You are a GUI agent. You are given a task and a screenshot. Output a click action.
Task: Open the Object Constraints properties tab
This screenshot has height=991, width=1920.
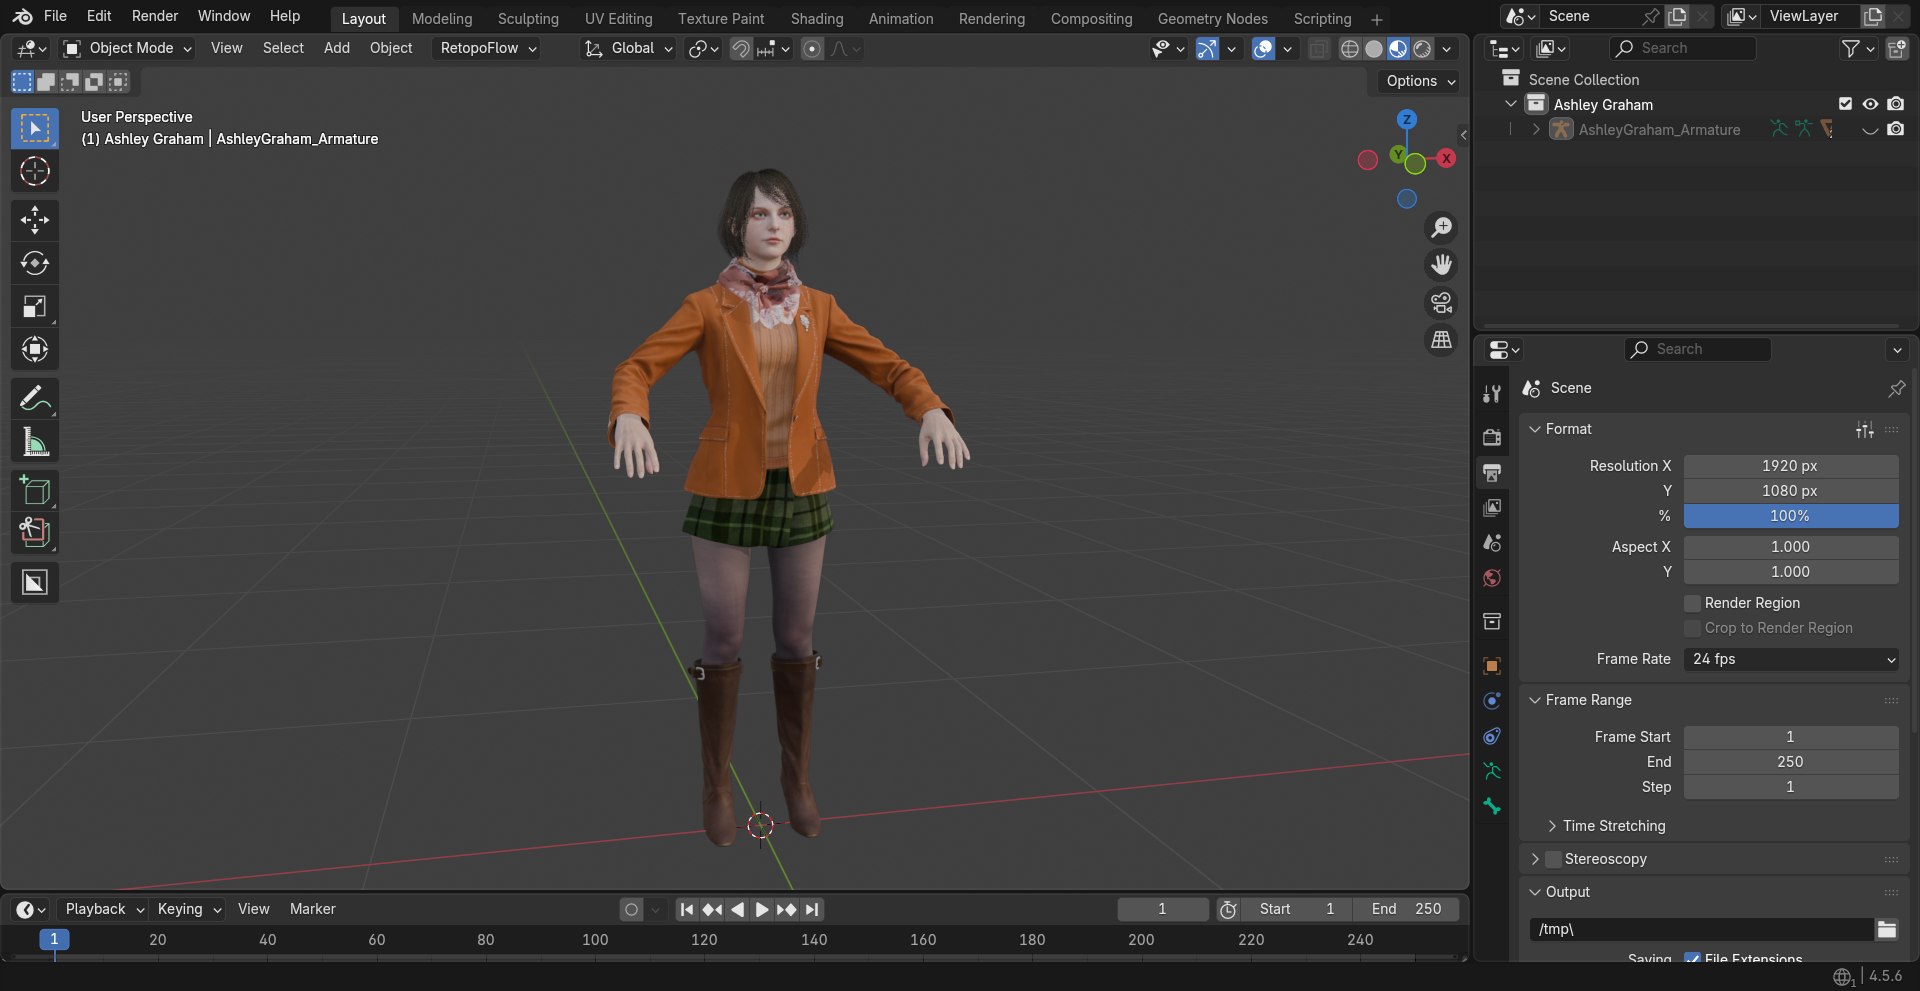point(1492,736)
